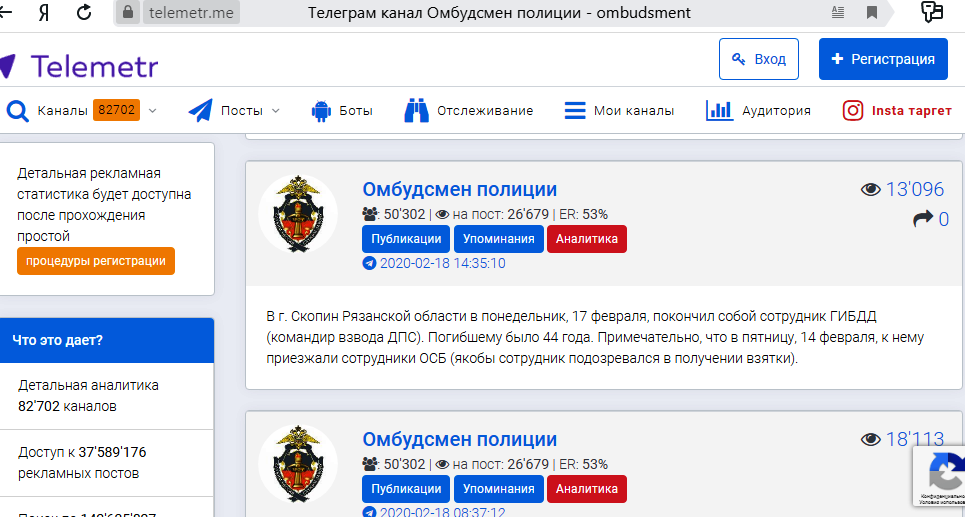The height and width of the screenshot is (517, 965).
Task: Click the paper plane Посты icon
Action: pos(200,110)
